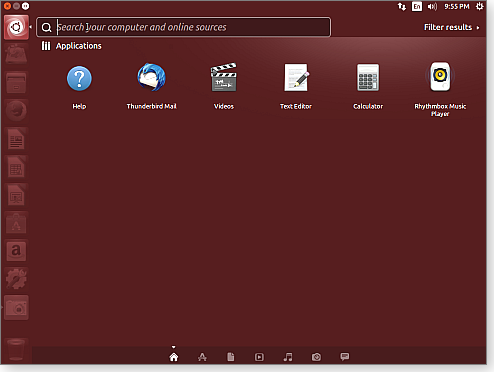This screenshot has width=494, height=372.
Task: Open the sound volume indicator
Action: [x=432, y=7]
